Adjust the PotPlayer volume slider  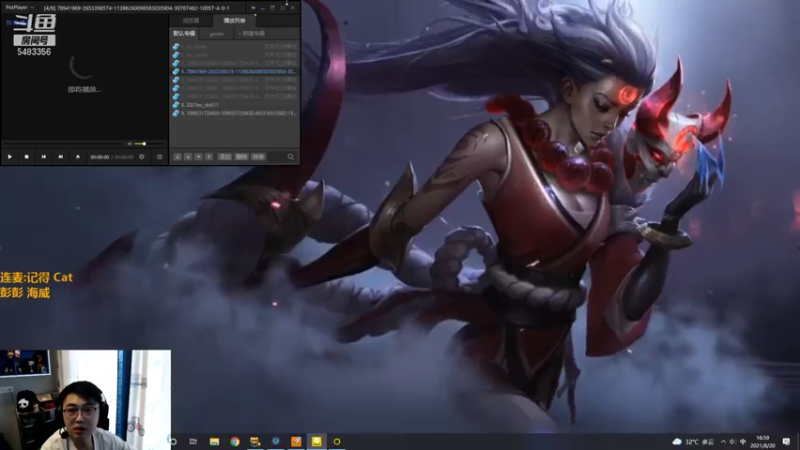pos(150,144)
